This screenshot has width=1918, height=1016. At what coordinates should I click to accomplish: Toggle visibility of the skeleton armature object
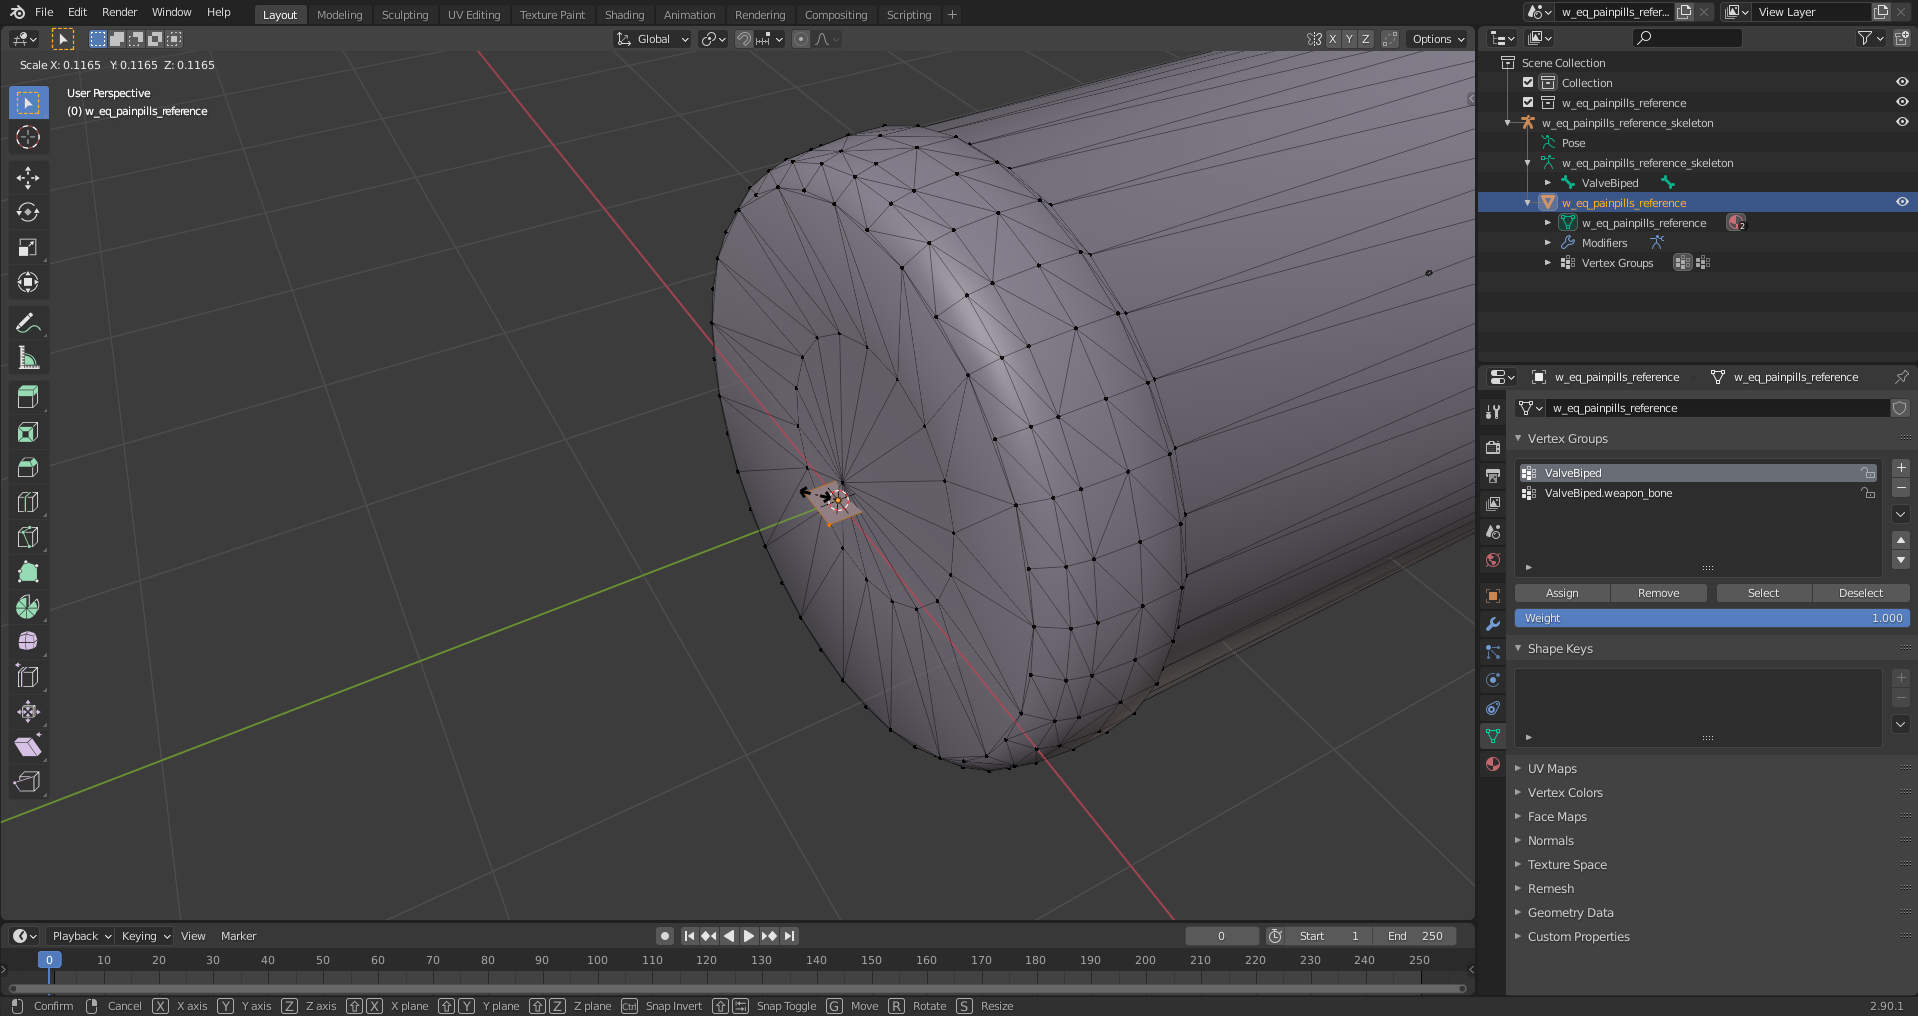coord(1901,123)
